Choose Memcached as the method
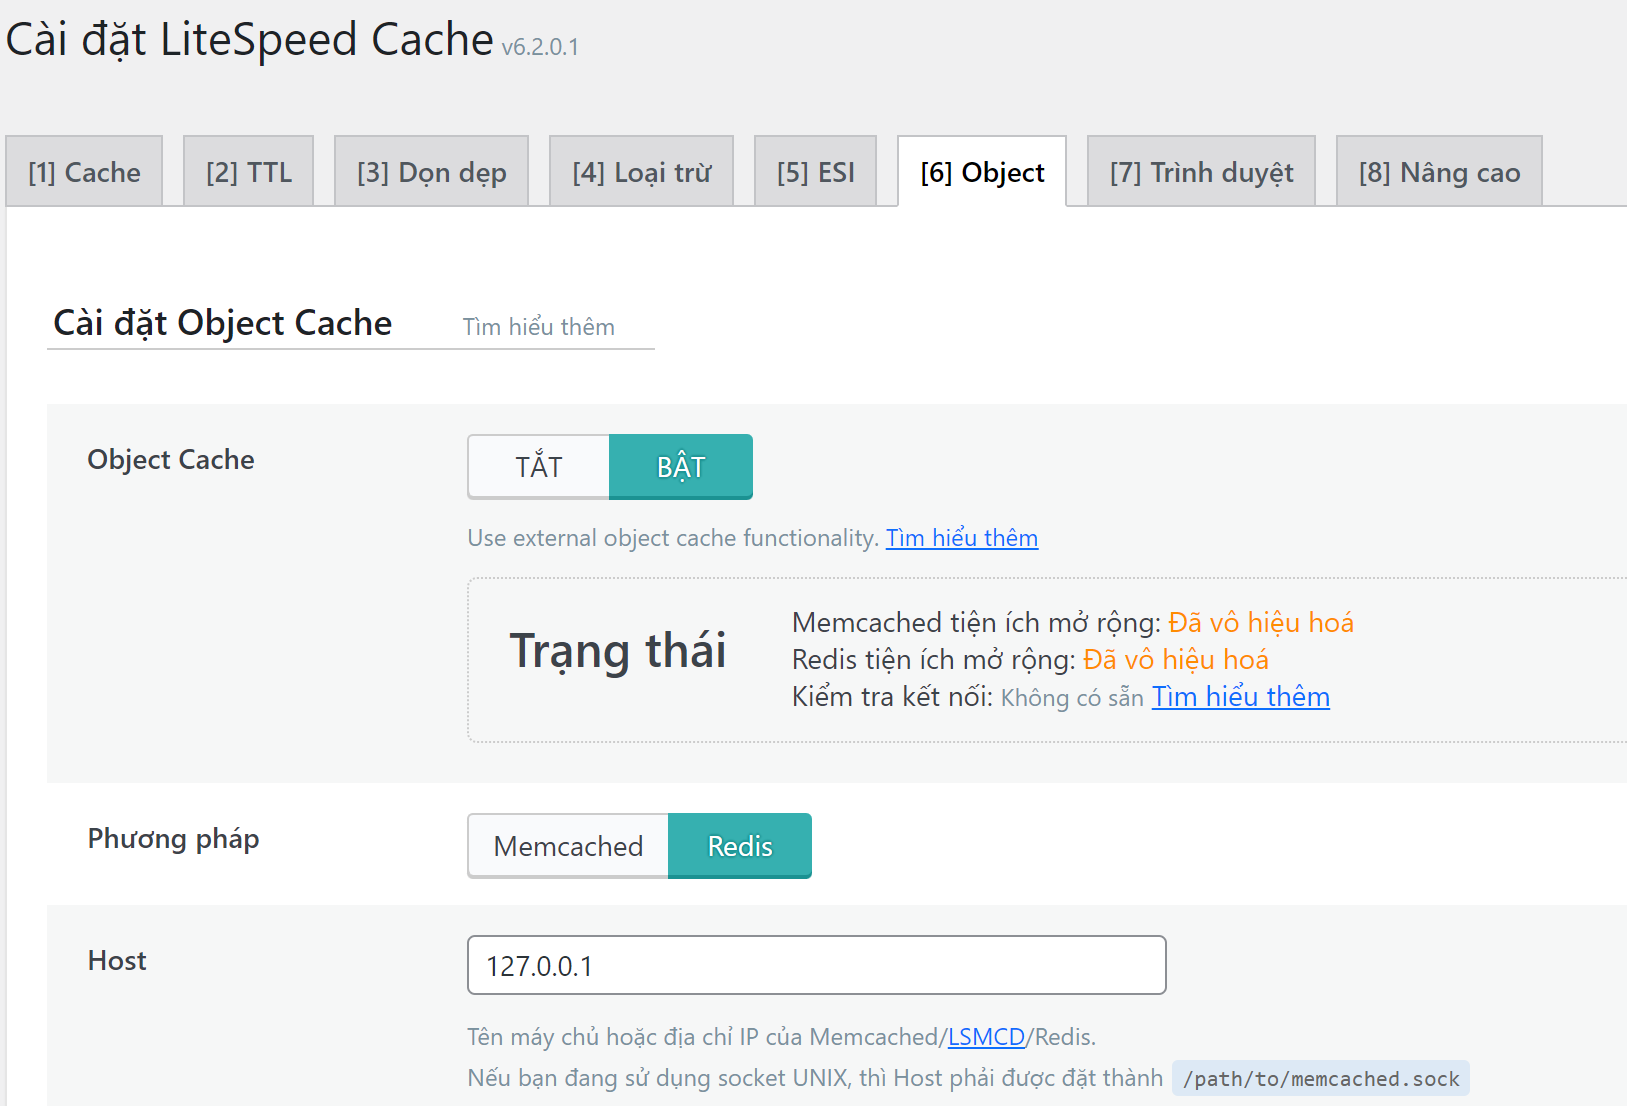Screen dimensions: 1627x1106 point(568,846)
